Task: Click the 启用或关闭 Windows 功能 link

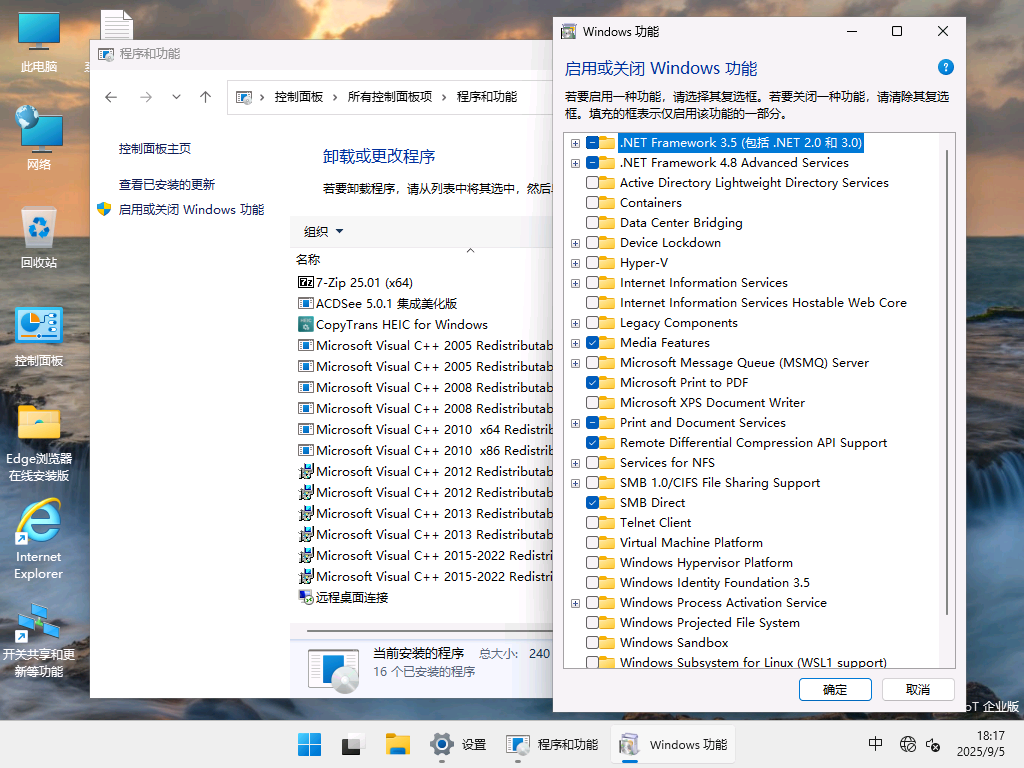Action: click(x=191, y=210)
